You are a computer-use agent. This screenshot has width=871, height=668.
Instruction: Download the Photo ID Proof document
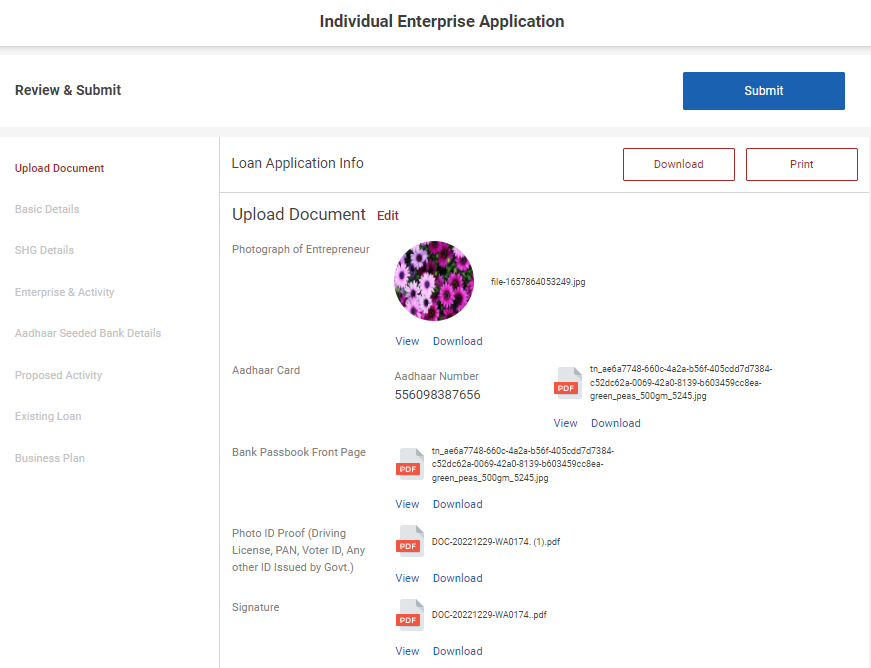457,578
